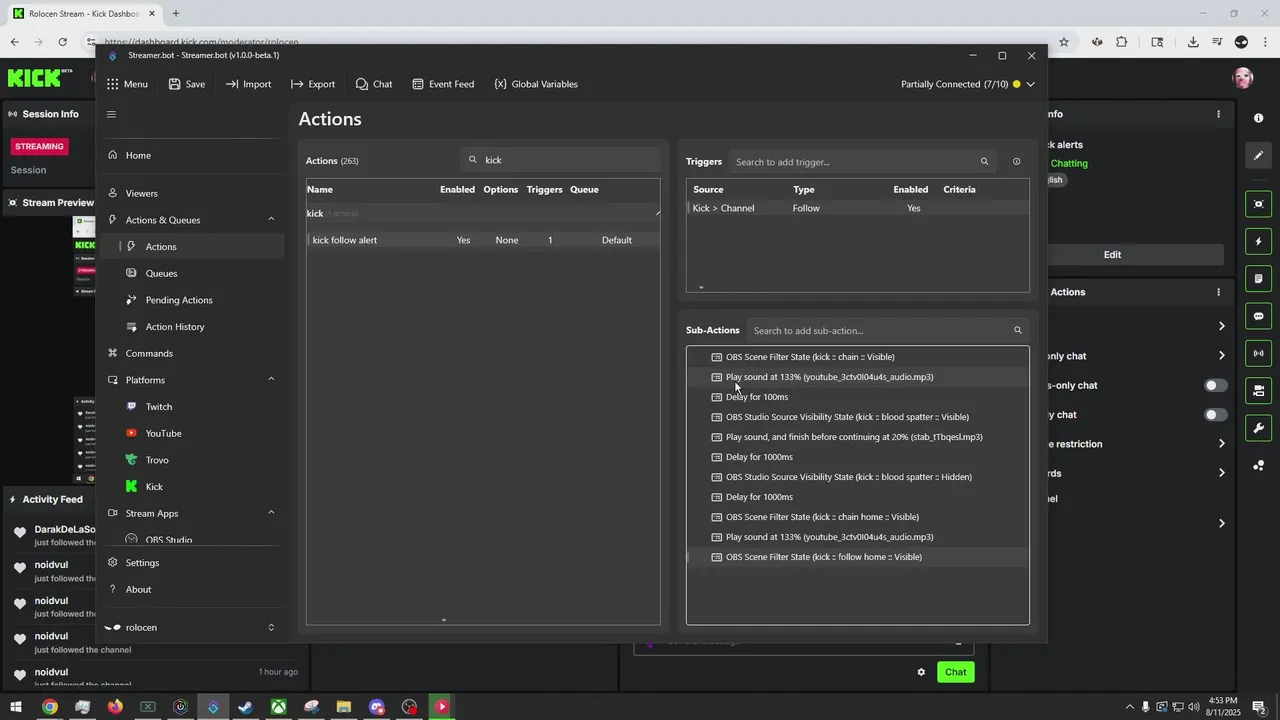Select the Twitch platform

point(159,407)
